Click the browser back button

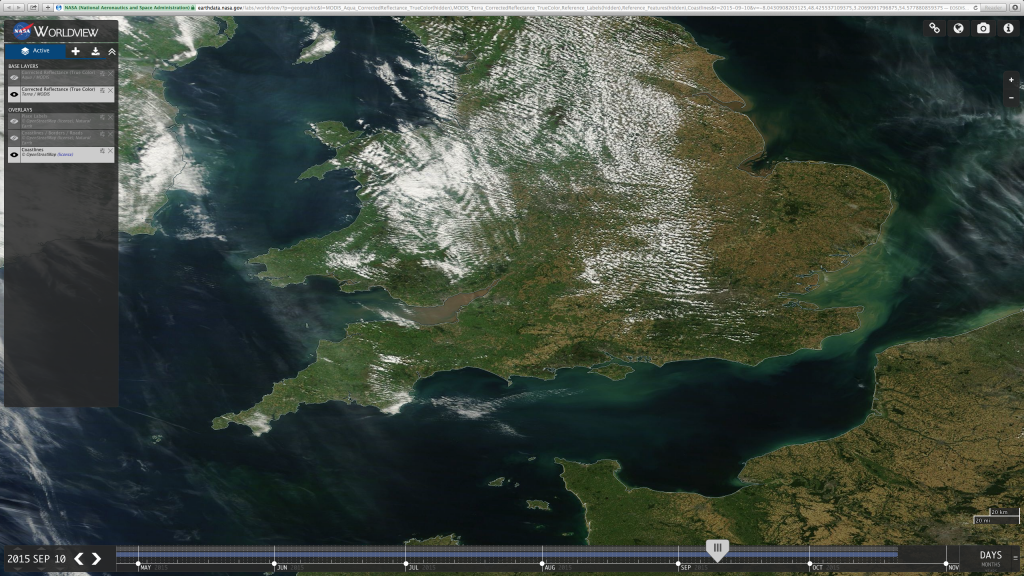8,7
